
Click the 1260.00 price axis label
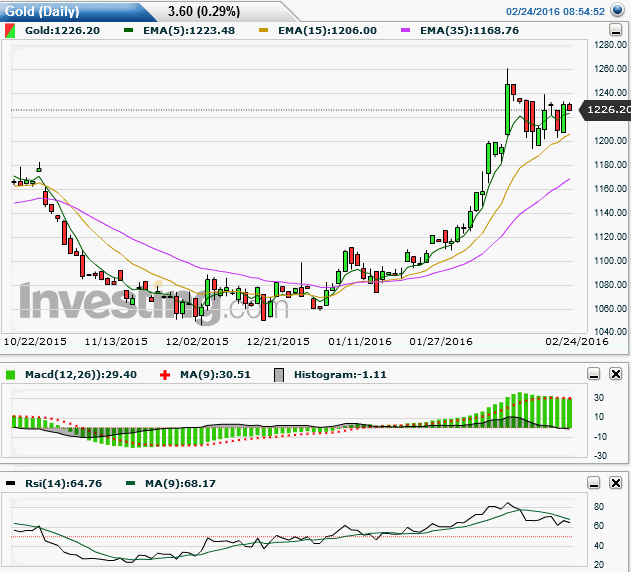610,69
